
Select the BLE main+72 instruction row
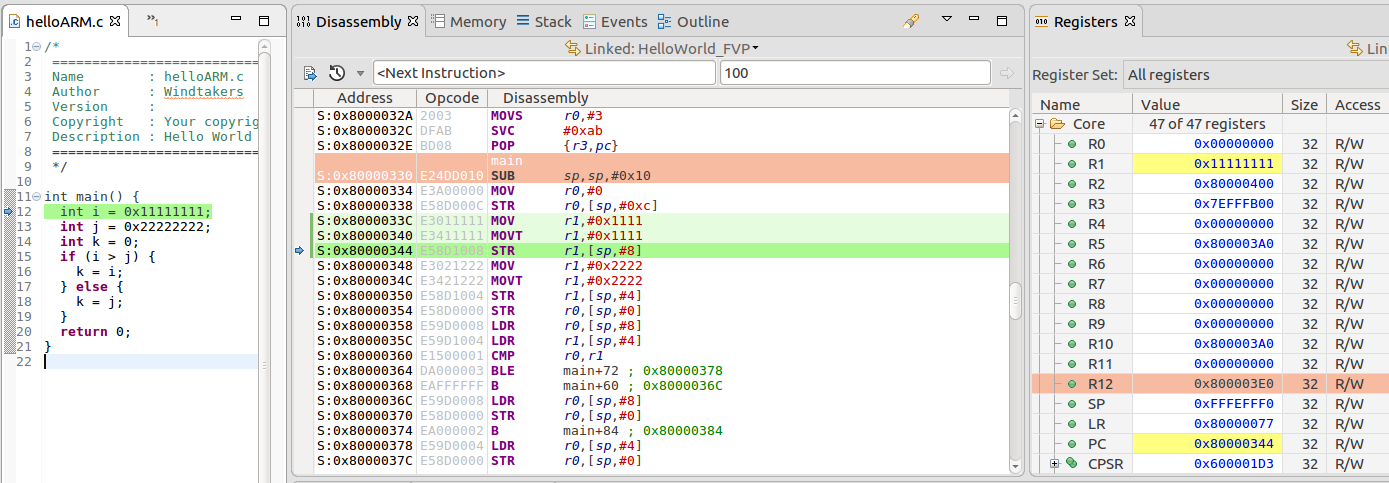click(x=661, y=370)
